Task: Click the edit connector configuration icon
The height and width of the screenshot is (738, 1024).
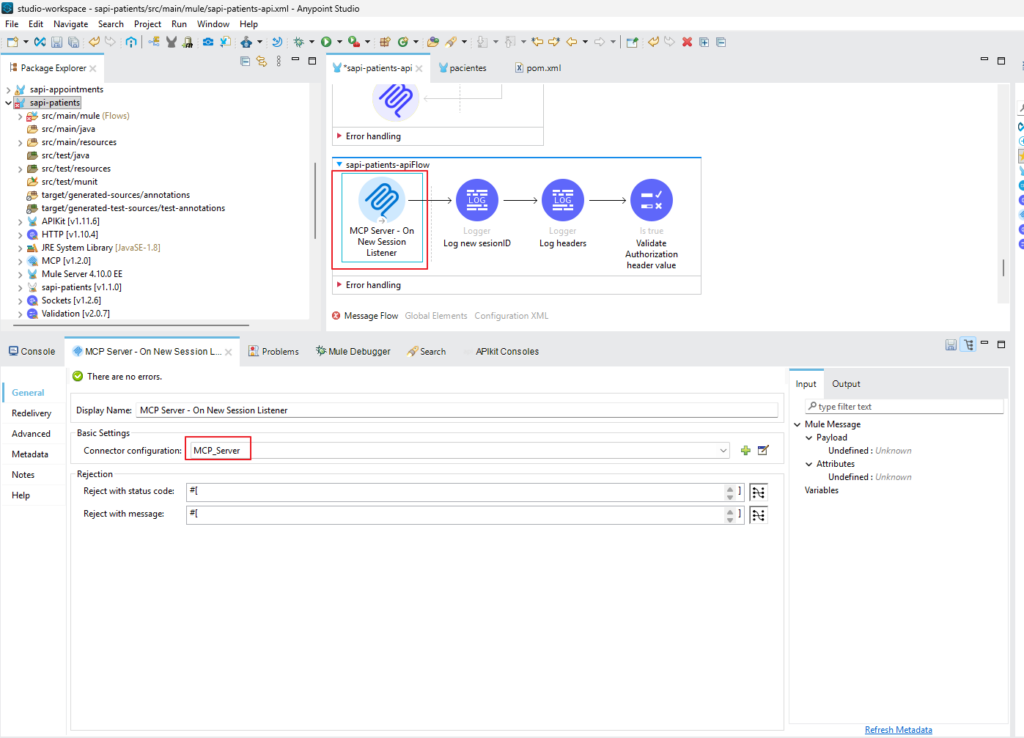Action: tap(763, 451)
